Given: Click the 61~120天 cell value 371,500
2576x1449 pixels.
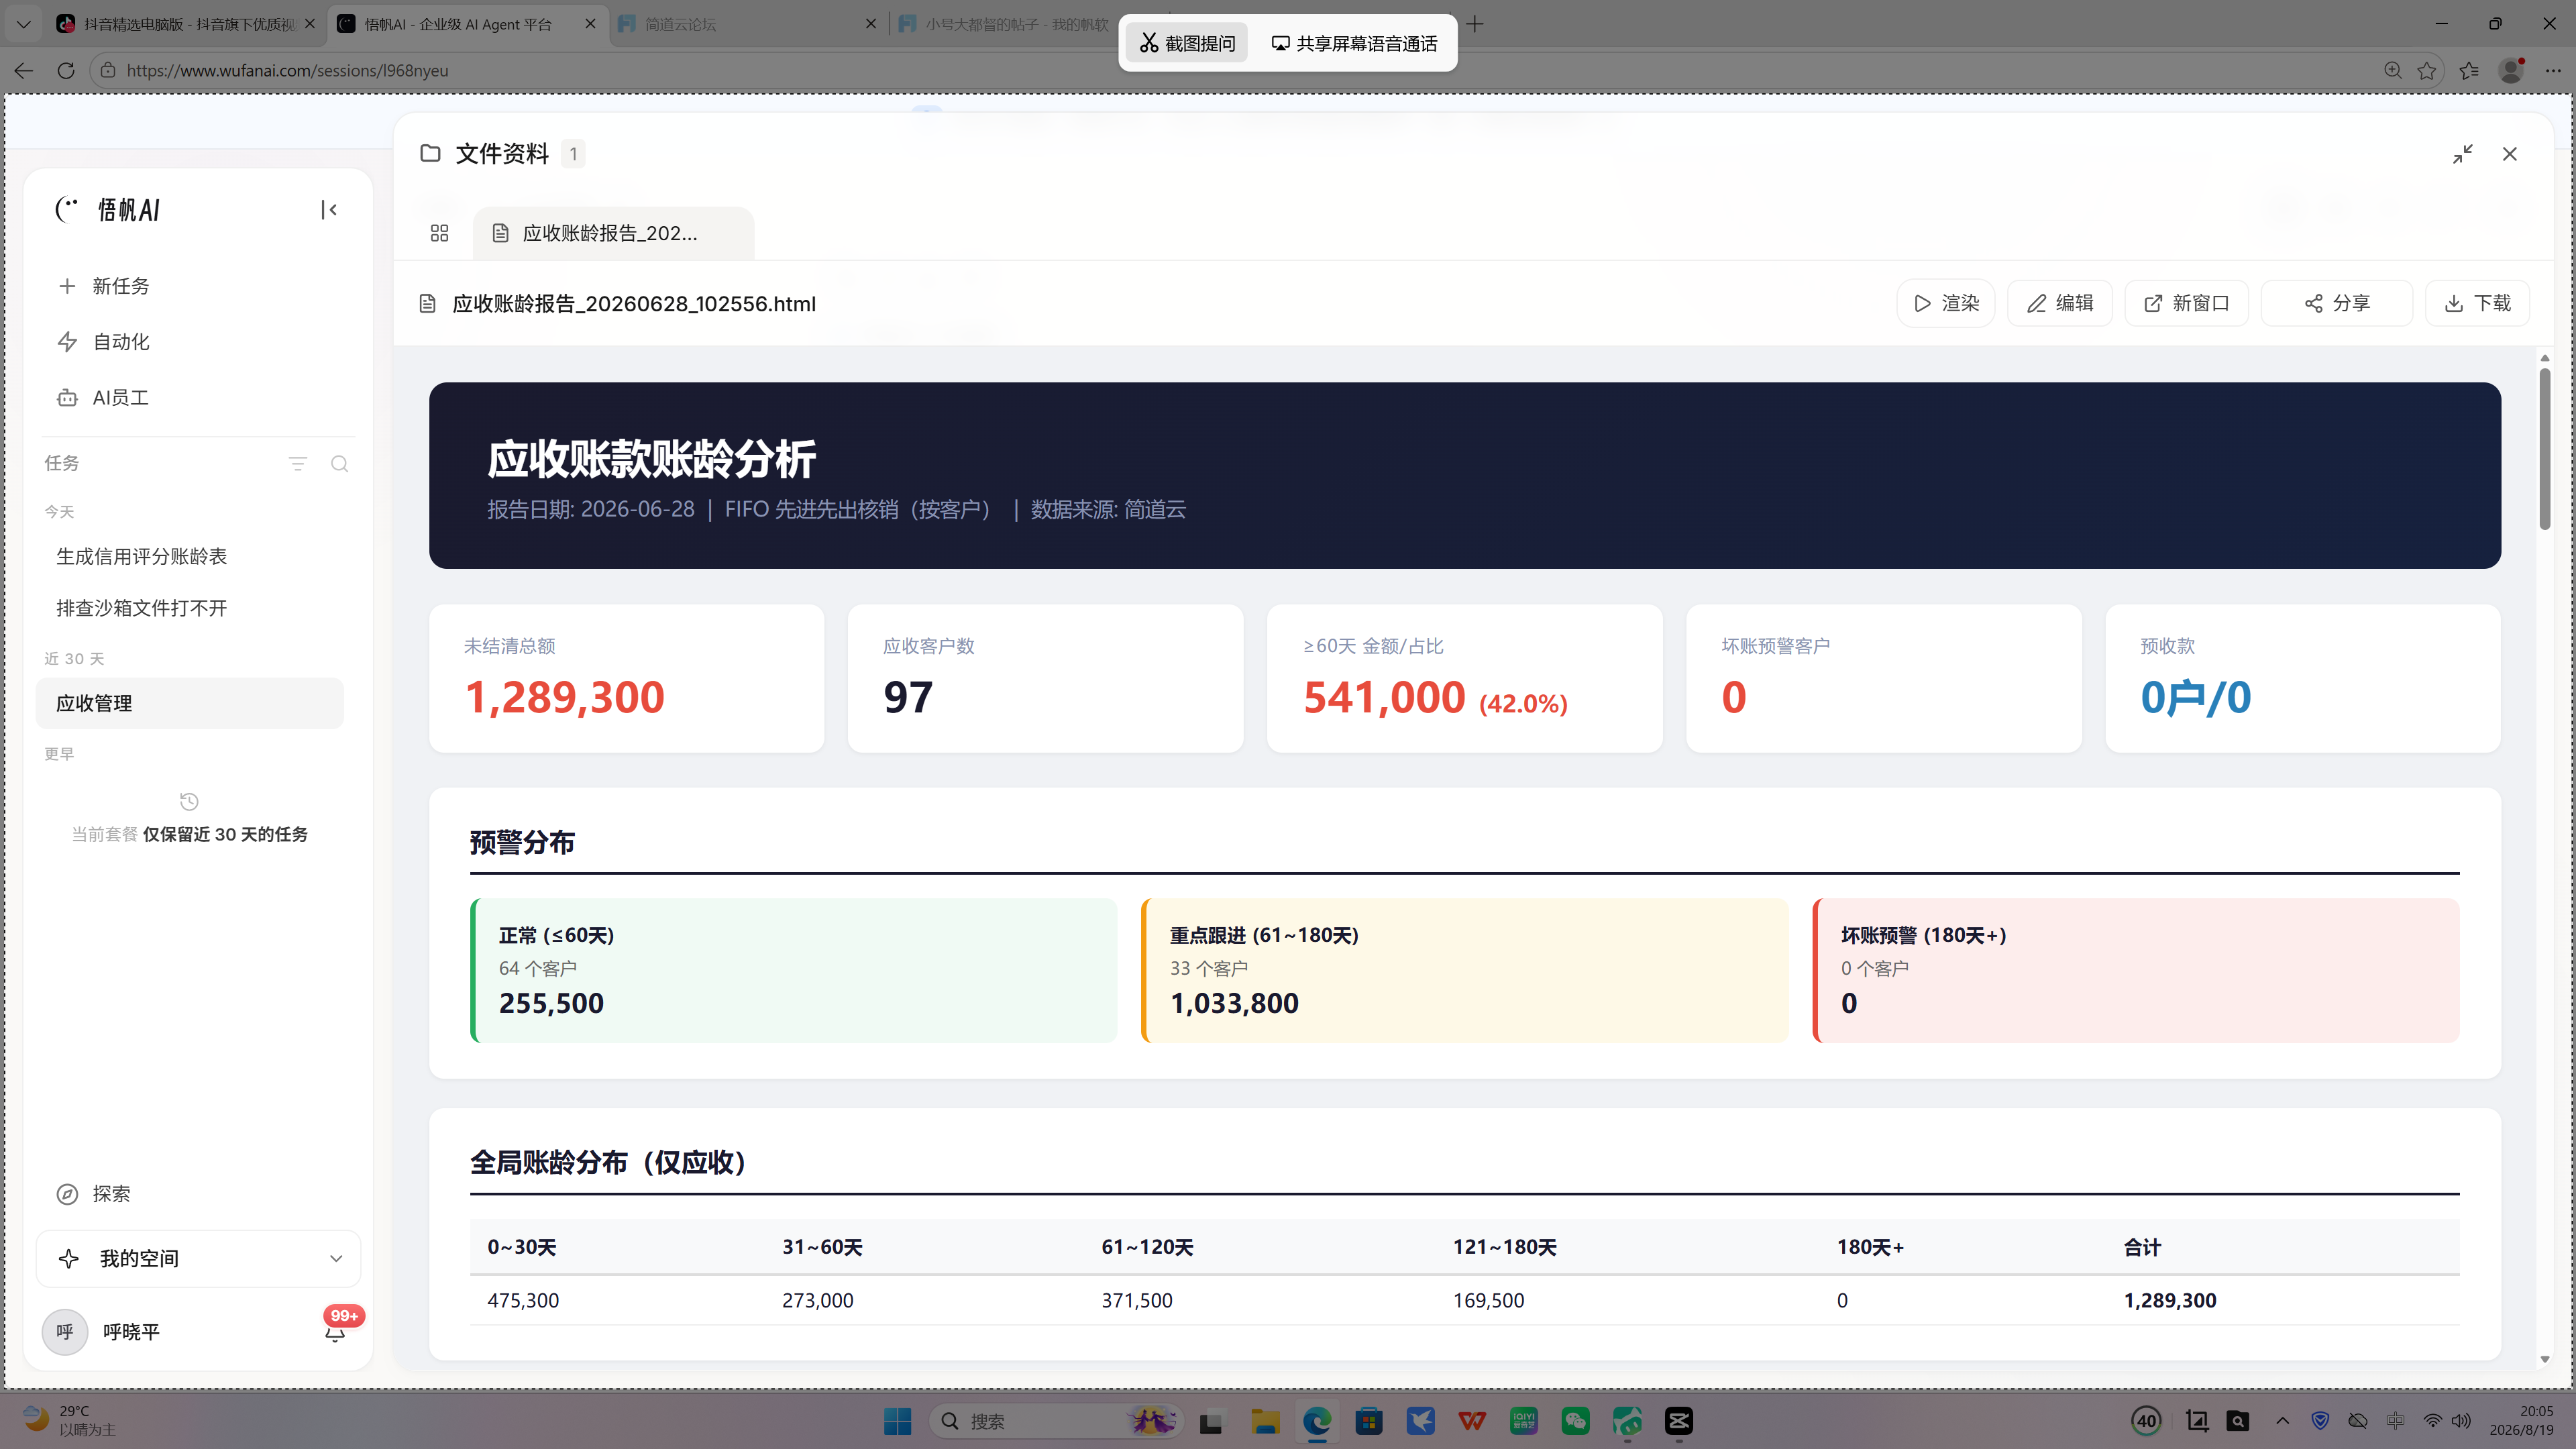Looking at the screenshot, I should (1137, 1301).
